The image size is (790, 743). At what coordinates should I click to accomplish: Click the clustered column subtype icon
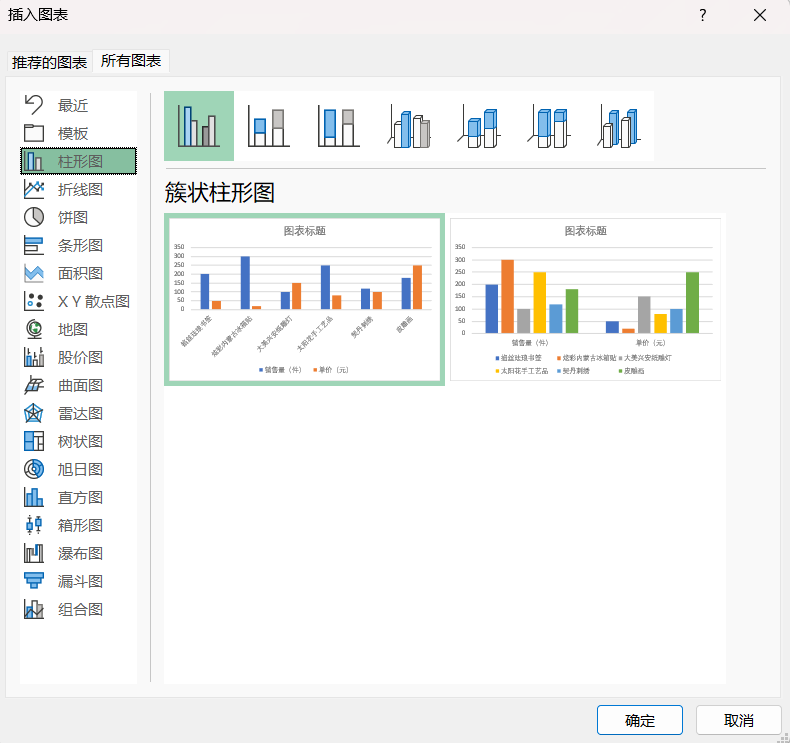[x=199, y=127]
